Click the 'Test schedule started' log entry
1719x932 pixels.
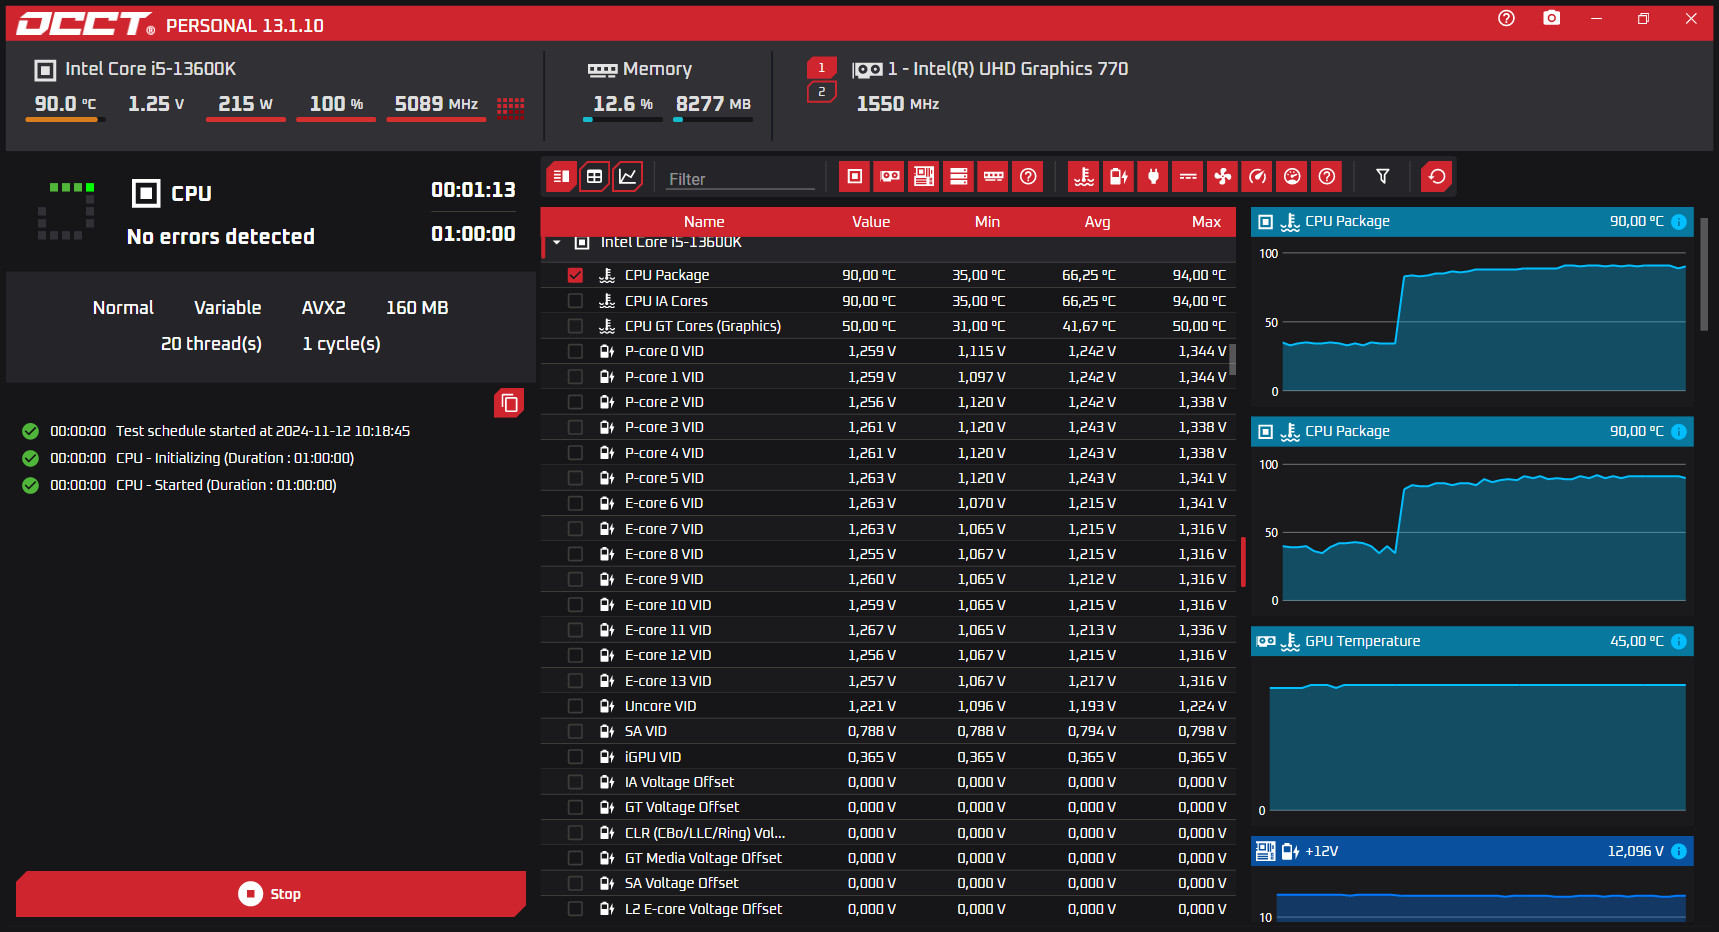pos(263,431)
